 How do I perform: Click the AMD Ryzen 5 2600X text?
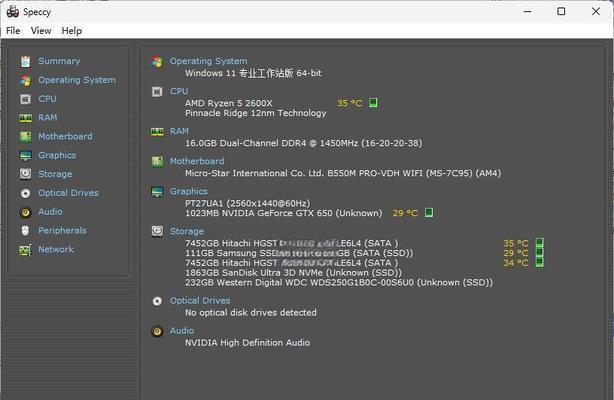[229, 103]
